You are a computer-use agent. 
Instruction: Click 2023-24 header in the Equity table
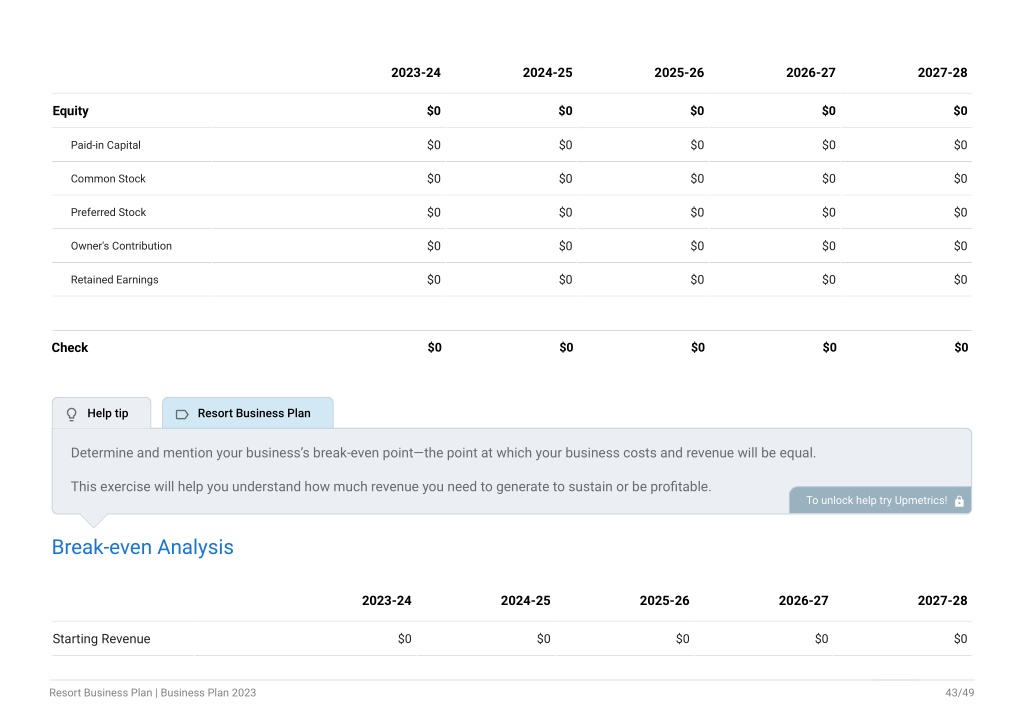pyautogui.click(x=416, y=72)
